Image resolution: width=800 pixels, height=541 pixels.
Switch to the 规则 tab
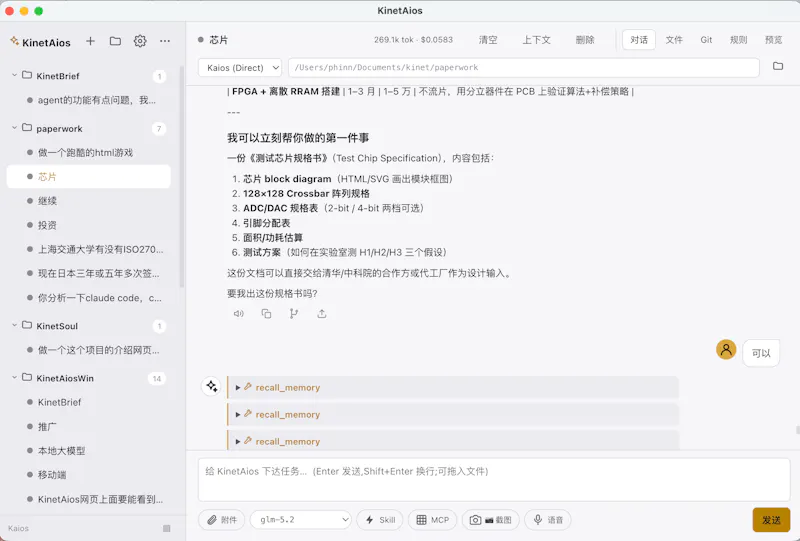(x=738, y=40)
